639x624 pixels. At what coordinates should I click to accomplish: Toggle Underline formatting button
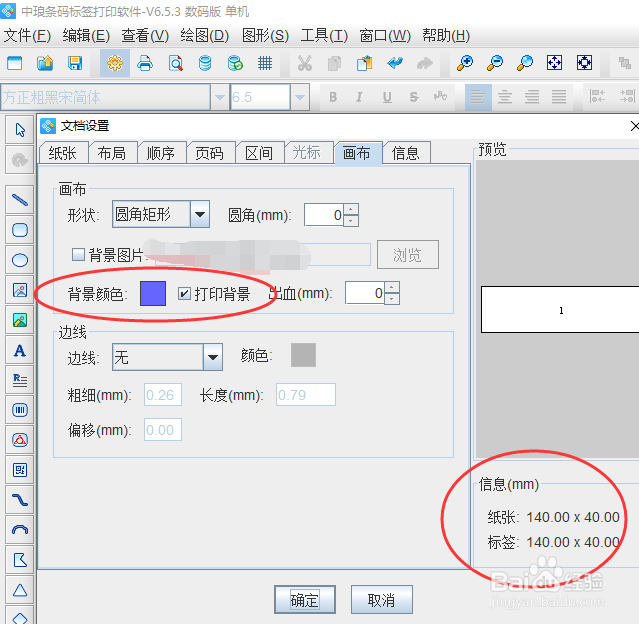coord(387,97)
